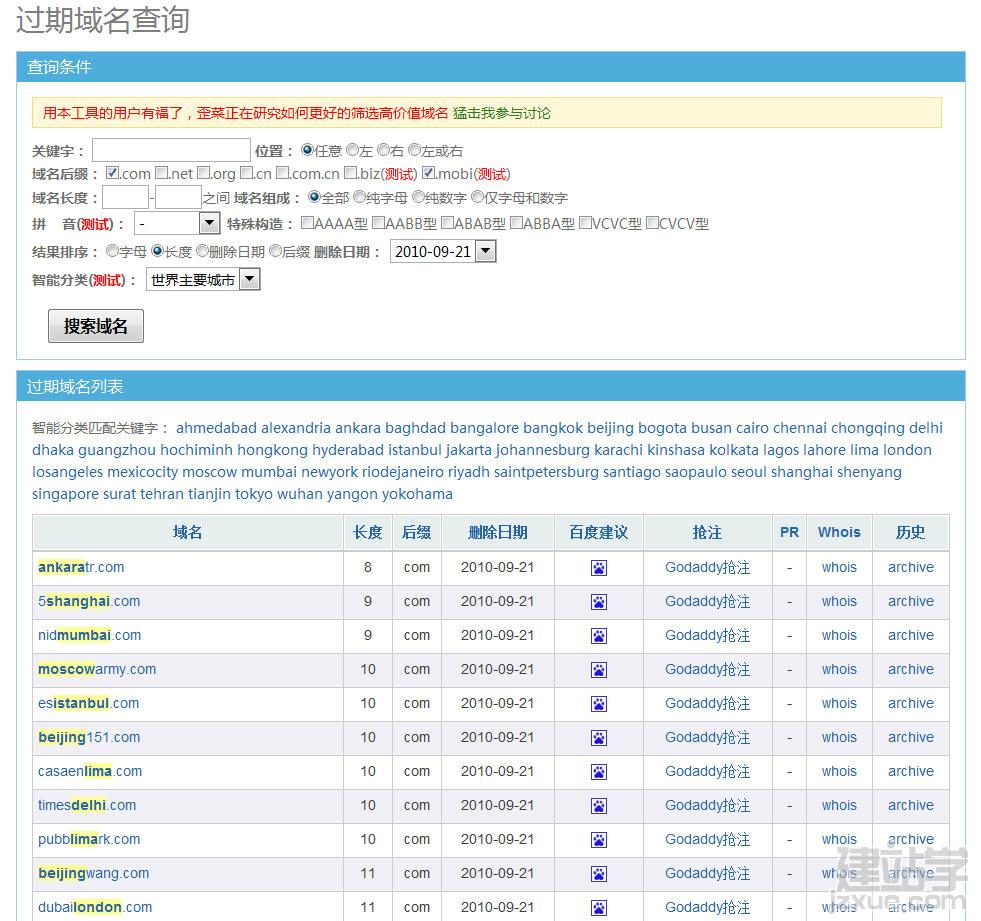This screenshot has width=981, height=921.
Task: Open Baidu suggestion icon for beijingwang.com
Action: 599,874
